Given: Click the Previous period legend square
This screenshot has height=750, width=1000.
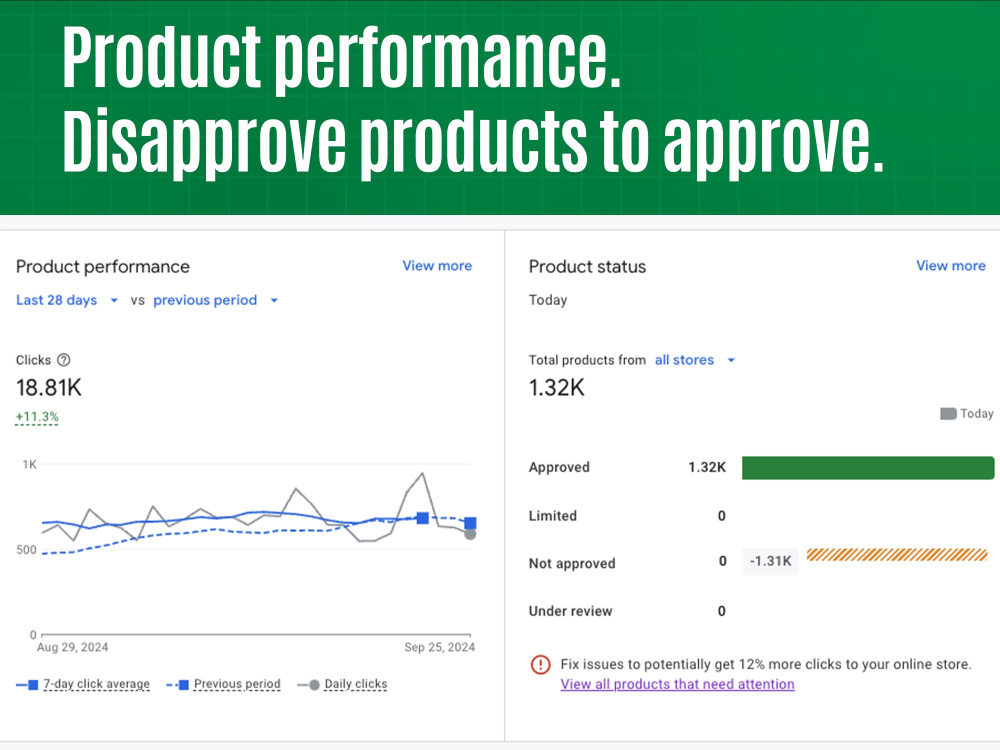Looking at the screenshot, I should click(184, 684).
